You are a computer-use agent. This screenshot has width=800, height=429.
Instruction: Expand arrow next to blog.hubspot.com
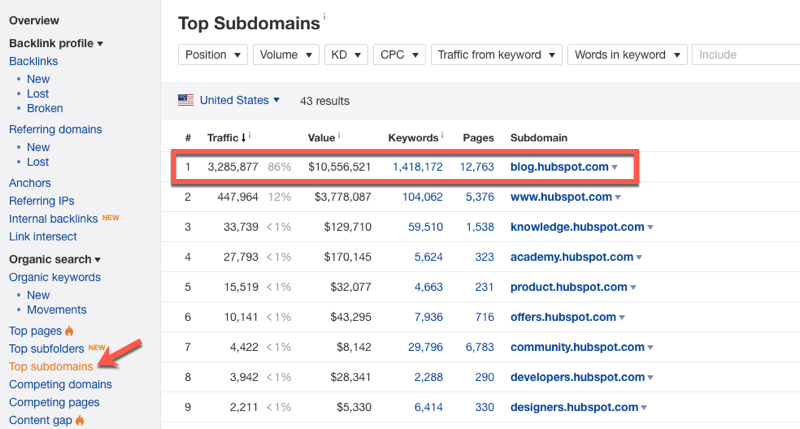coord(614,167)
